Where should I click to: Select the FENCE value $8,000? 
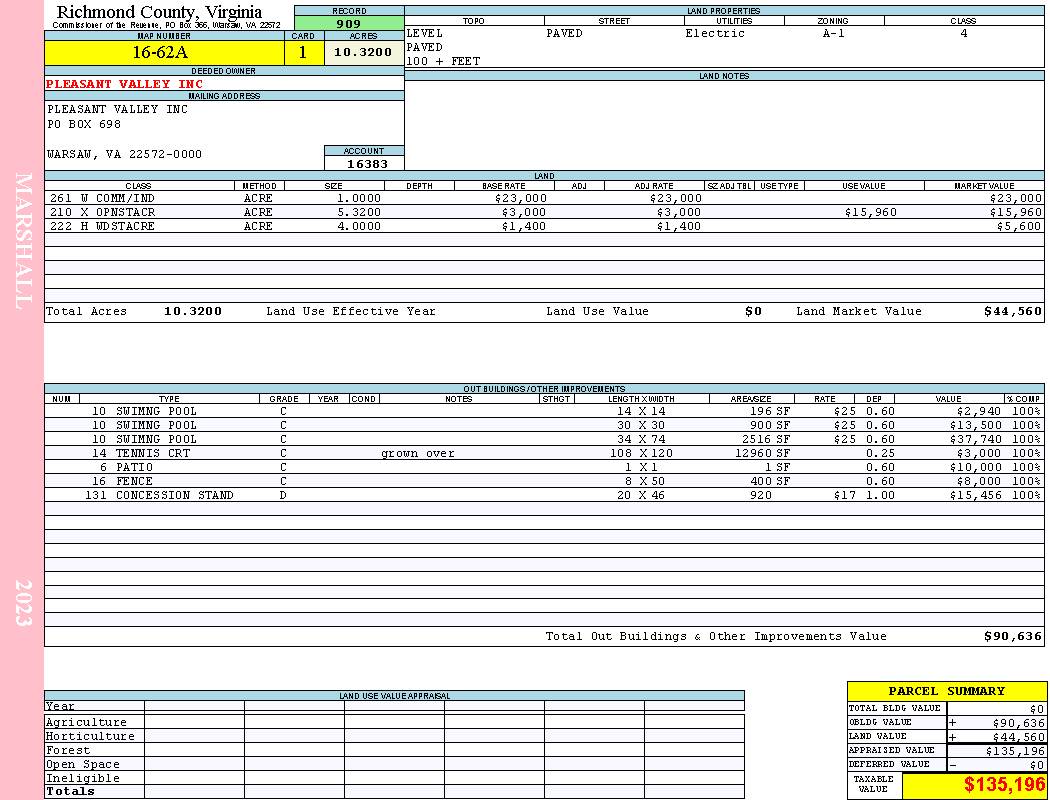(975, 481)
